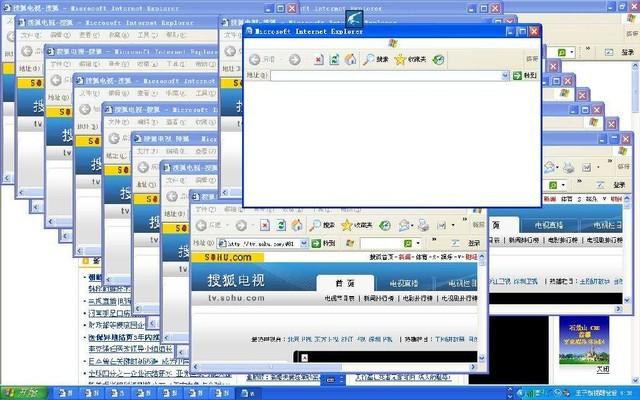Click Forward arrow in blank Internet Explorer window
The image size is (640, 400).
tap(294, 60)
